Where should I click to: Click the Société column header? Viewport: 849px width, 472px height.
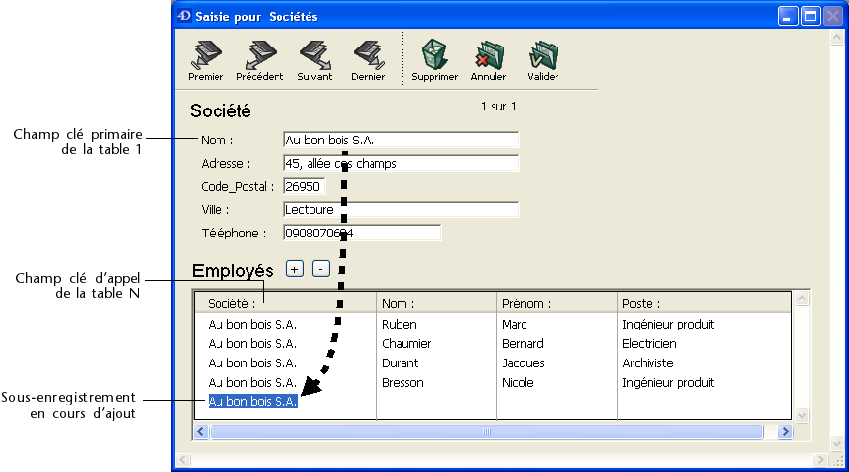(x=285, y=303)
